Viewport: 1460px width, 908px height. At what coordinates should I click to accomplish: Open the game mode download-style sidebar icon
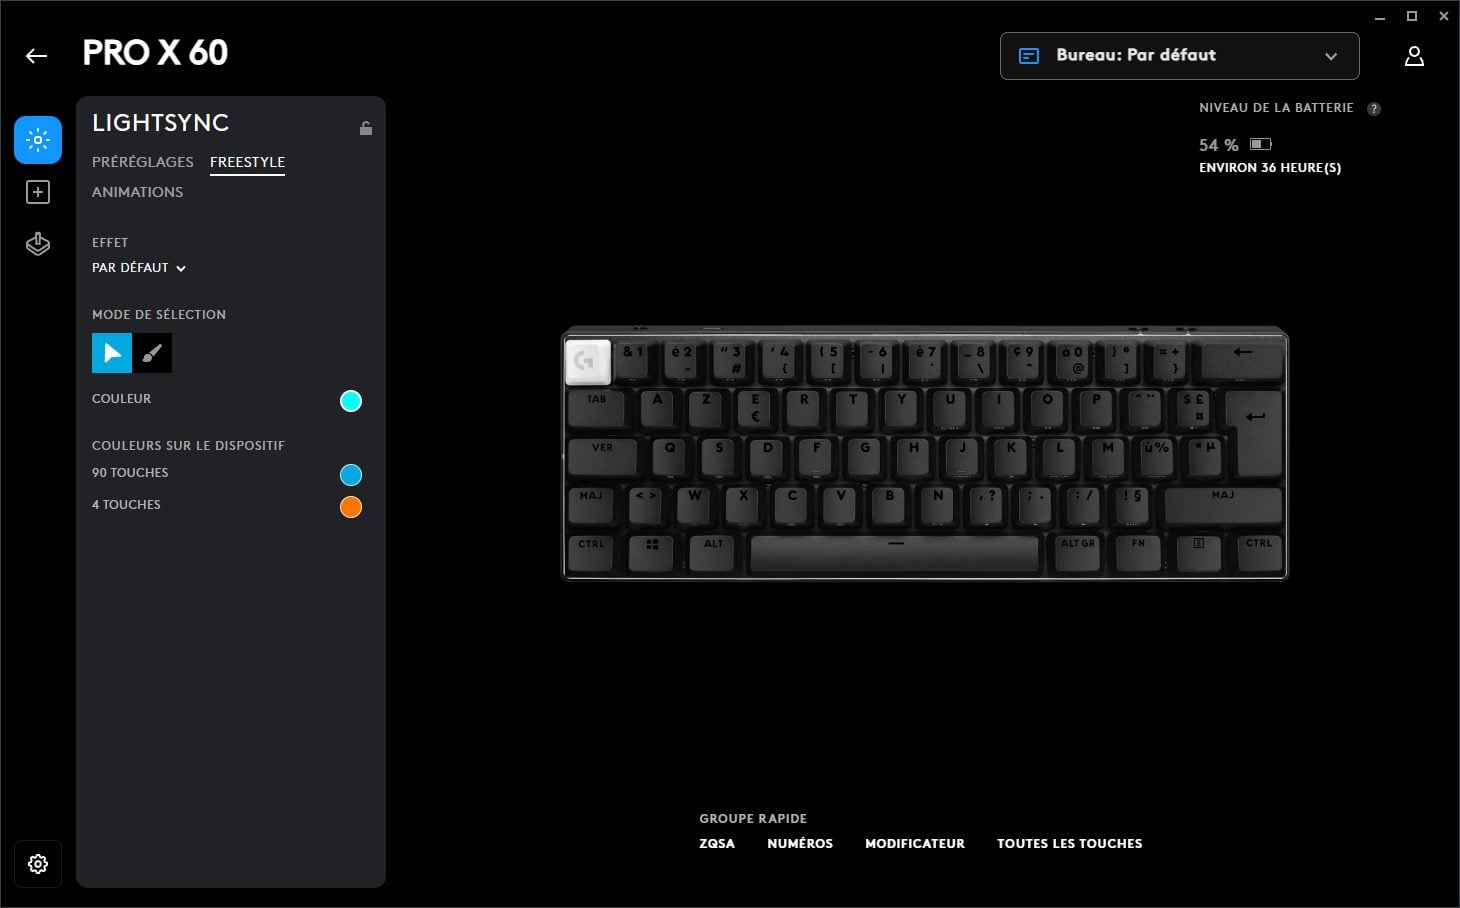pyautogui.click(x=38, y=244)
